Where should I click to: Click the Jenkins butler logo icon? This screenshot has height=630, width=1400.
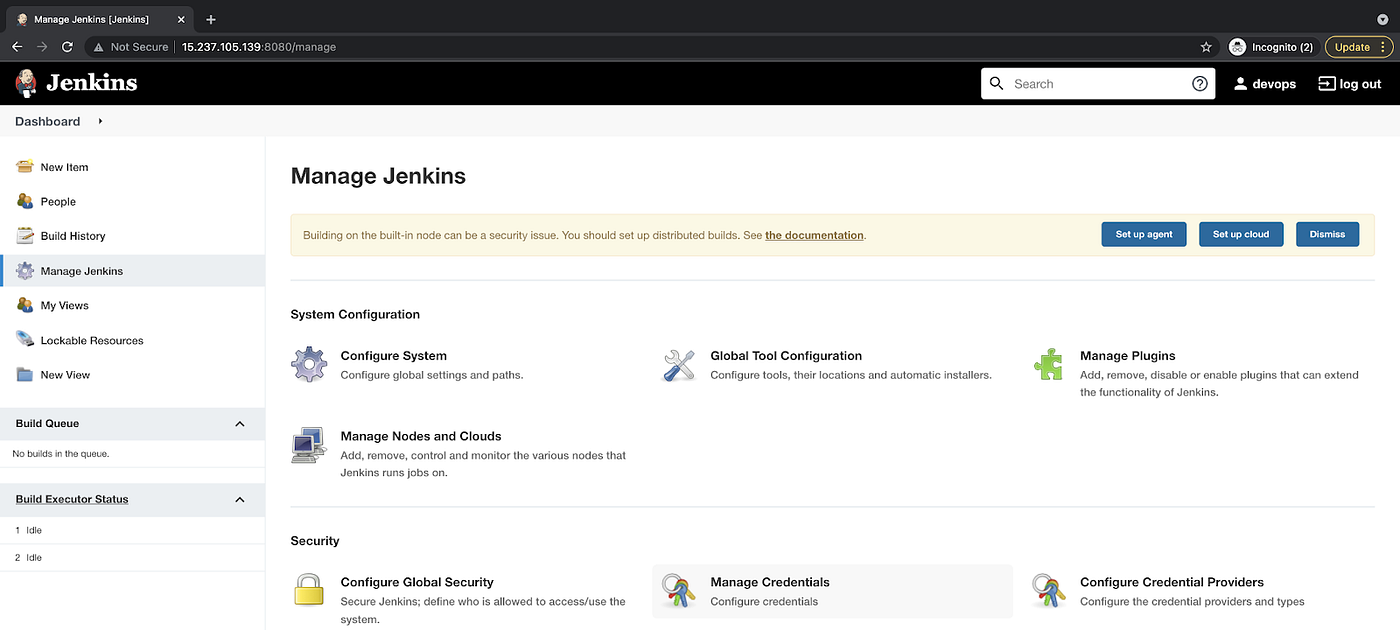click(26, 84)
